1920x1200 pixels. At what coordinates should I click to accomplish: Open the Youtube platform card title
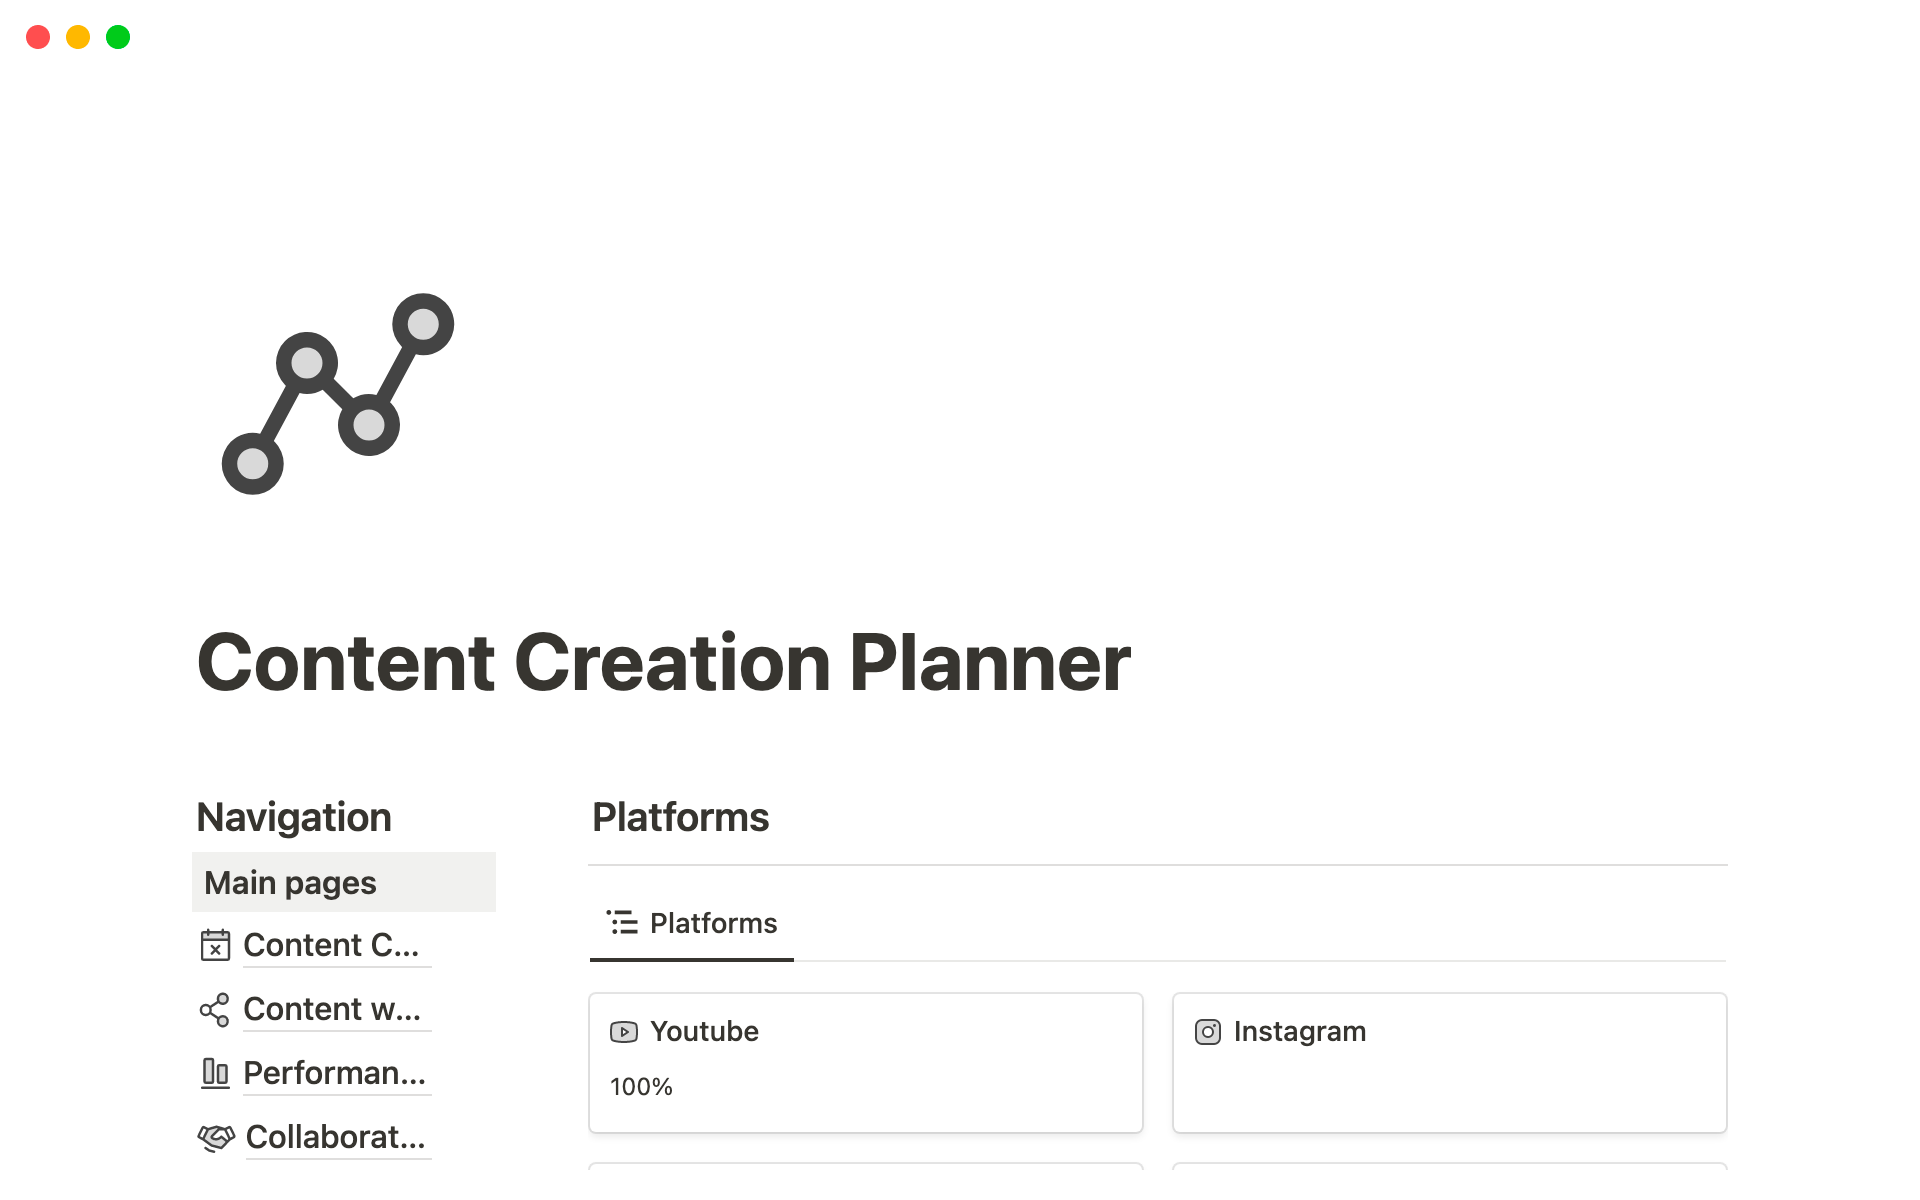[x=704, y=1032]
